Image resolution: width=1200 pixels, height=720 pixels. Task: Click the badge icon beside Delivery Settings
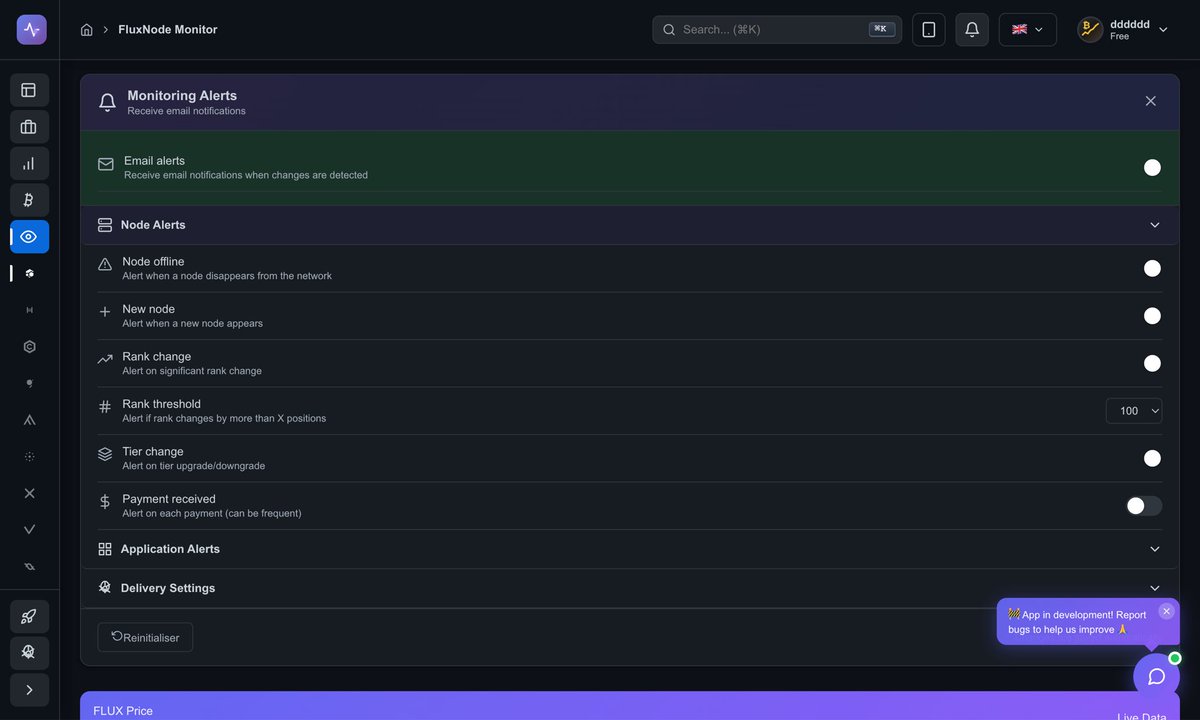tap(105, 588)
